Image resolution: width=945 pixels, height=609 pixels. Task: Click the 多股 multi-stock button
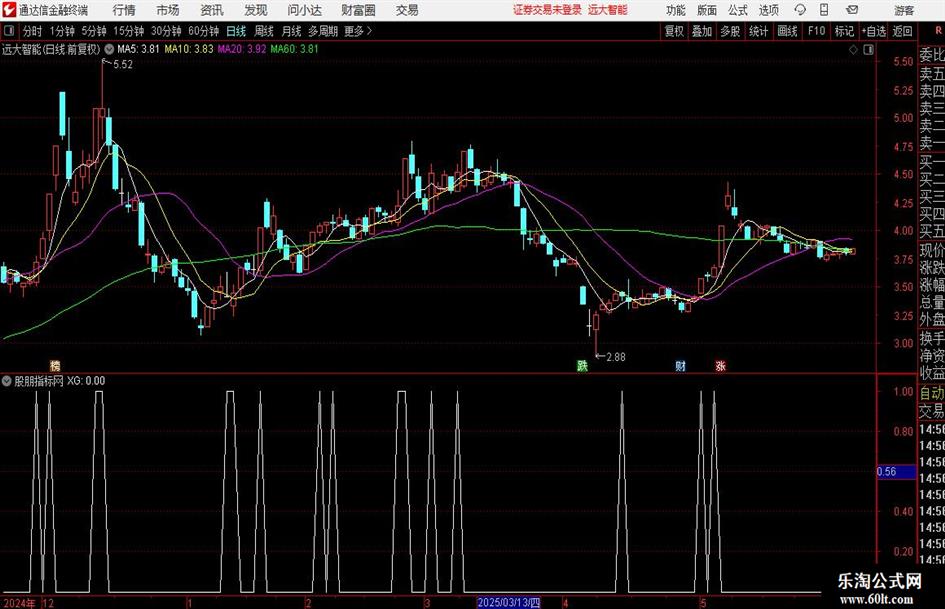[730, 31]
